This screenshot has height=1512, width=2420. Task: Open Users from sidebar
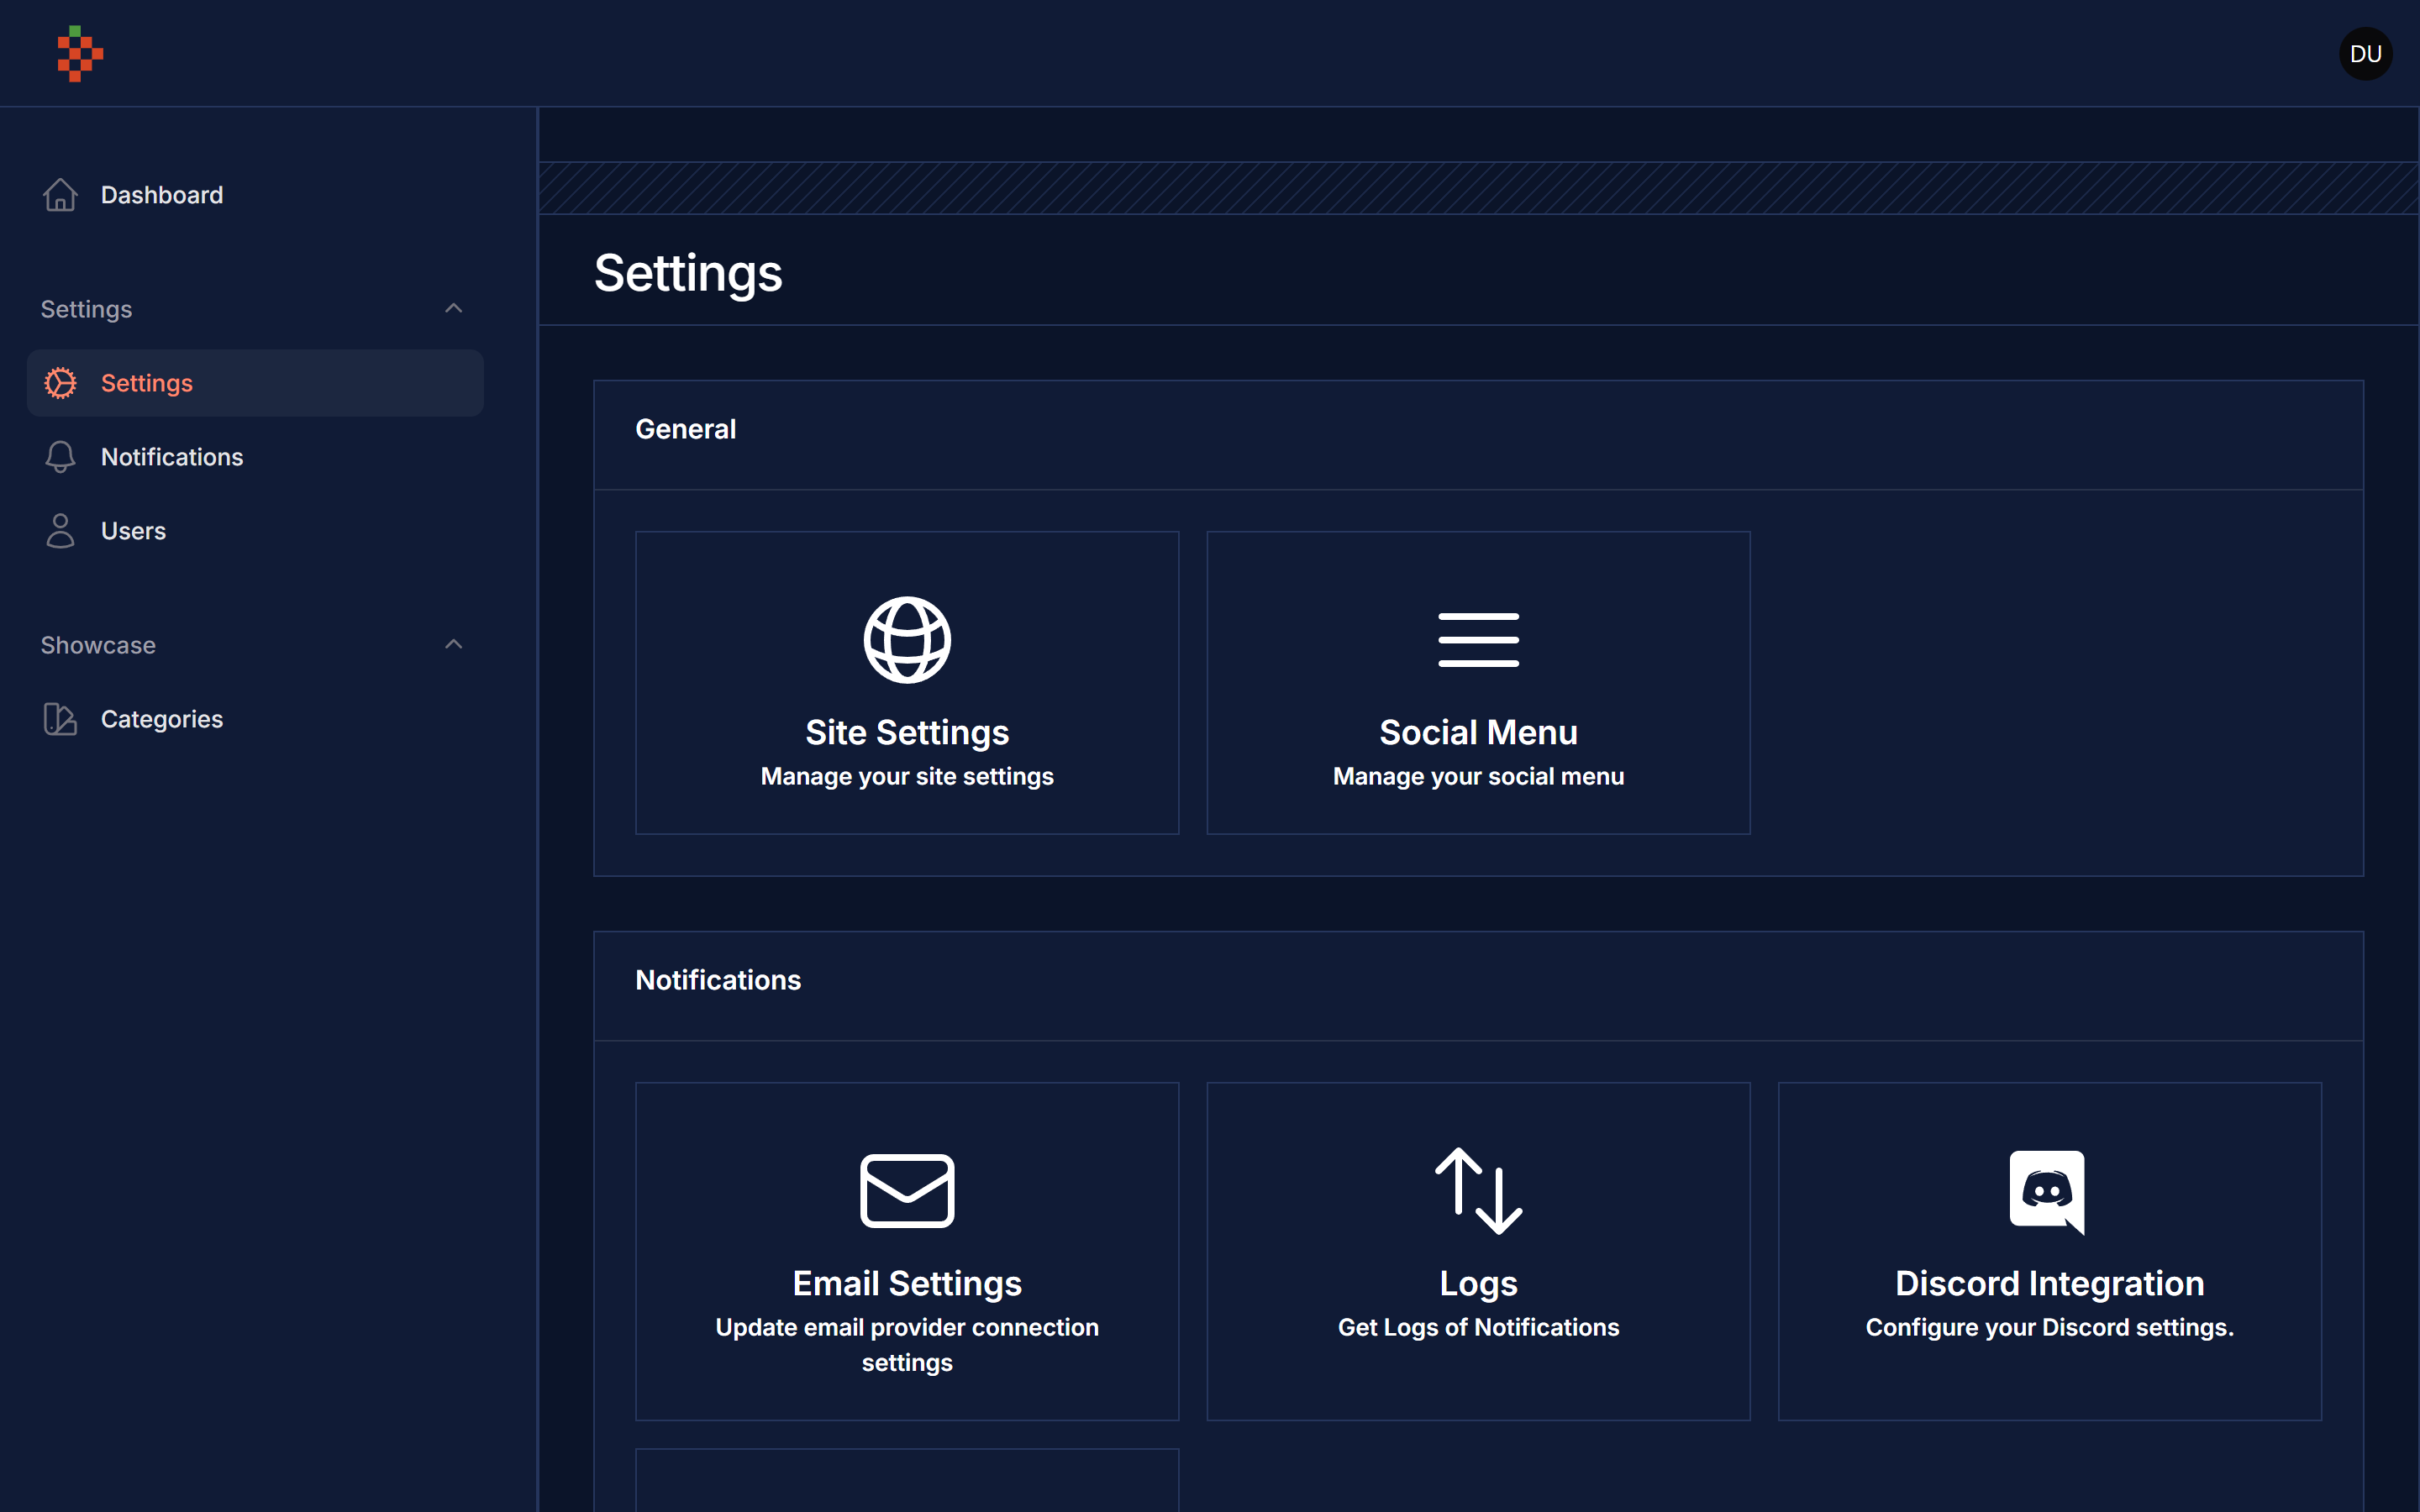255,531
